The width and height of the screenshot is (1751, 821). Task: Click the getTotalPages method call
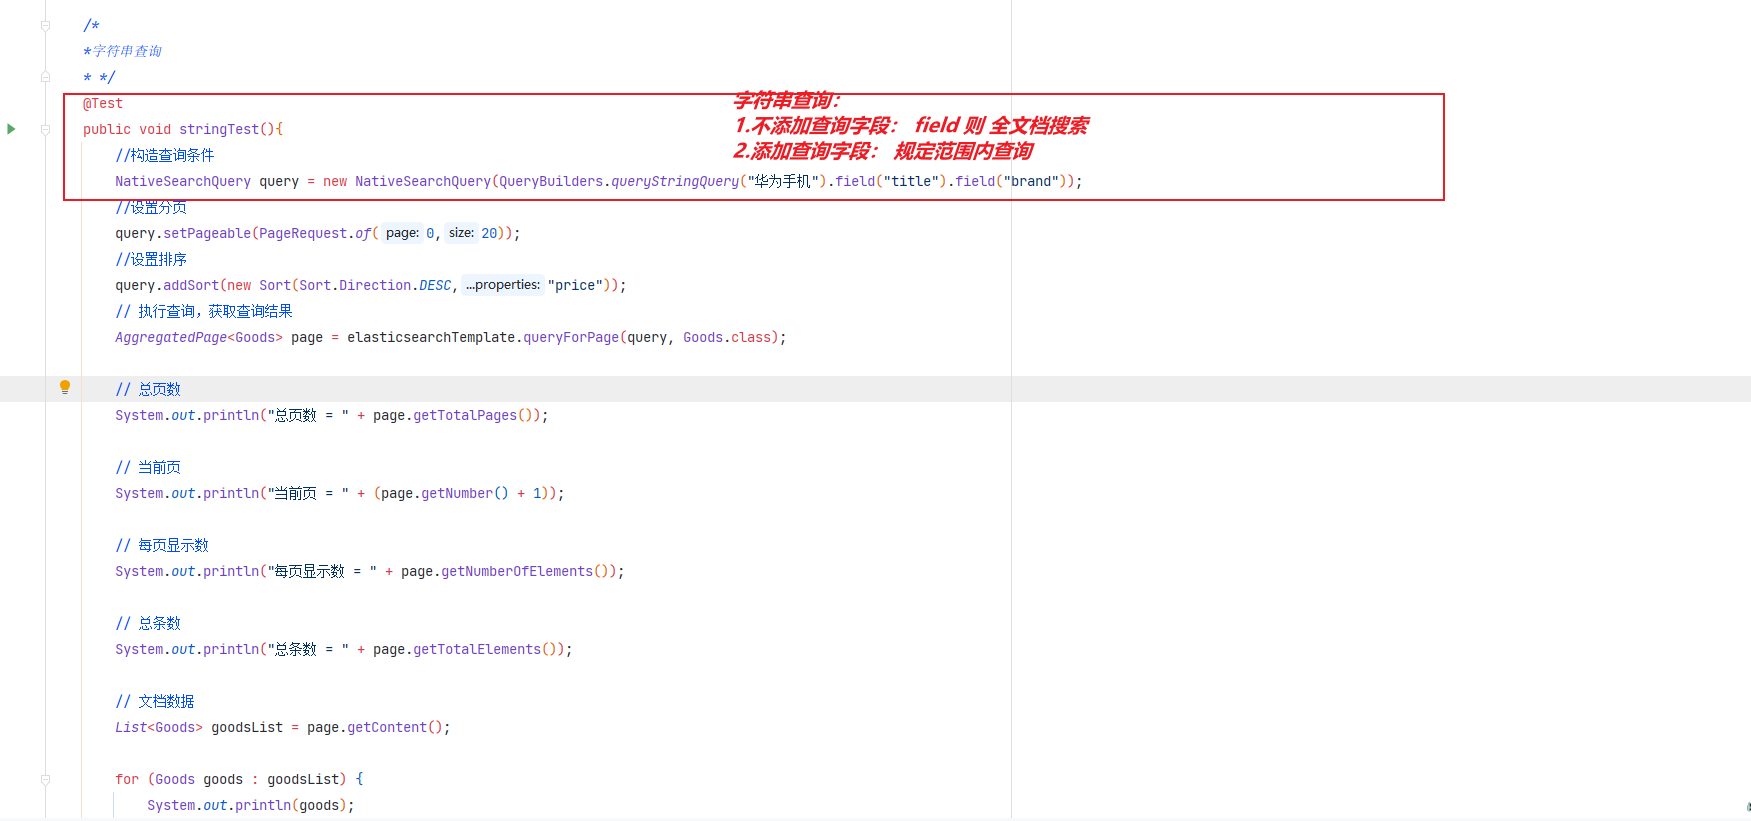465,415
